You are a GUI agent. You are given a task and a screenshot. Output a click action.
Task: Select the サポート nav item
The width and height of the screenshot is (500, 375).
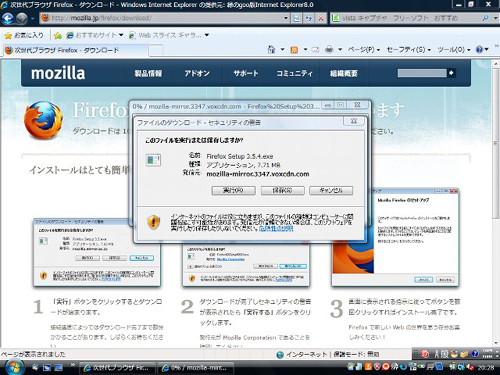(246, 73)
